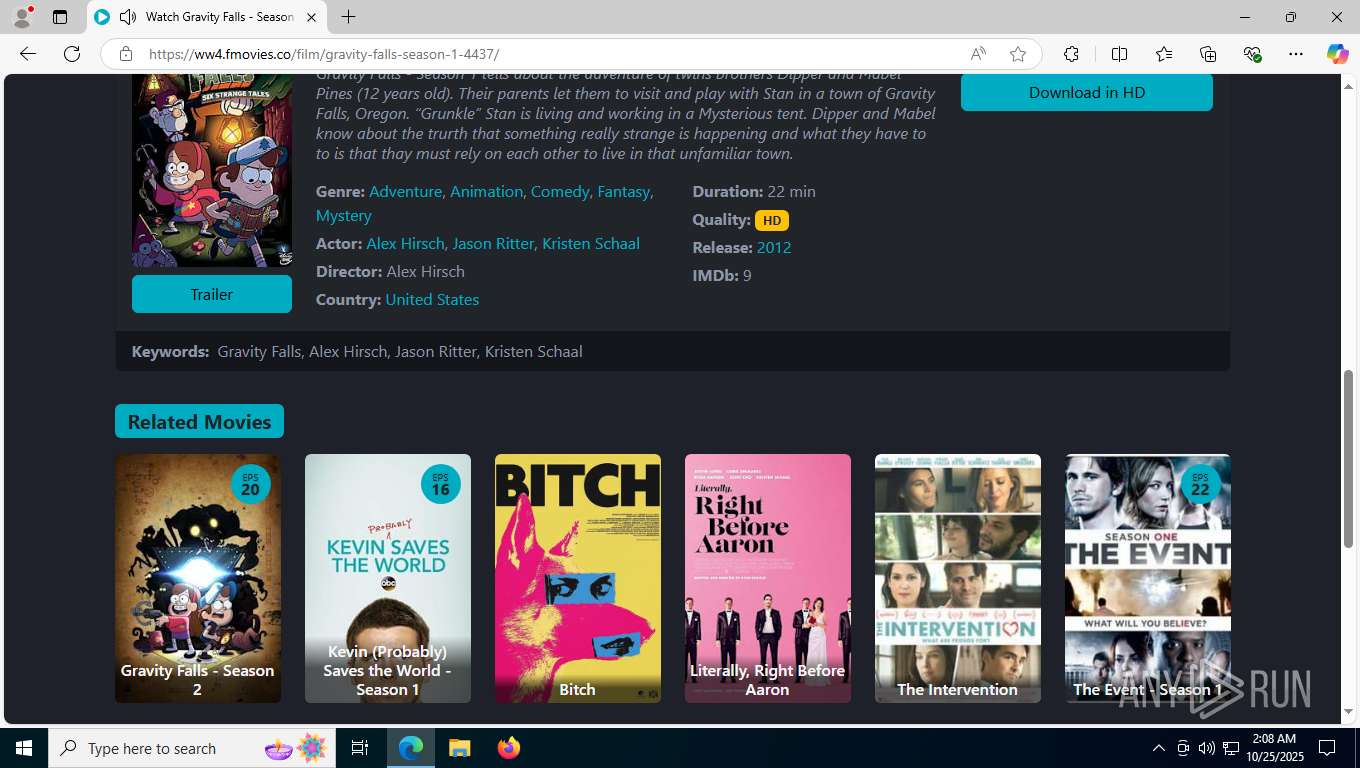The height and width of the screenshot is (768, 1360).
Task: Open the Animation genre link
Action: tap(486, 191)
